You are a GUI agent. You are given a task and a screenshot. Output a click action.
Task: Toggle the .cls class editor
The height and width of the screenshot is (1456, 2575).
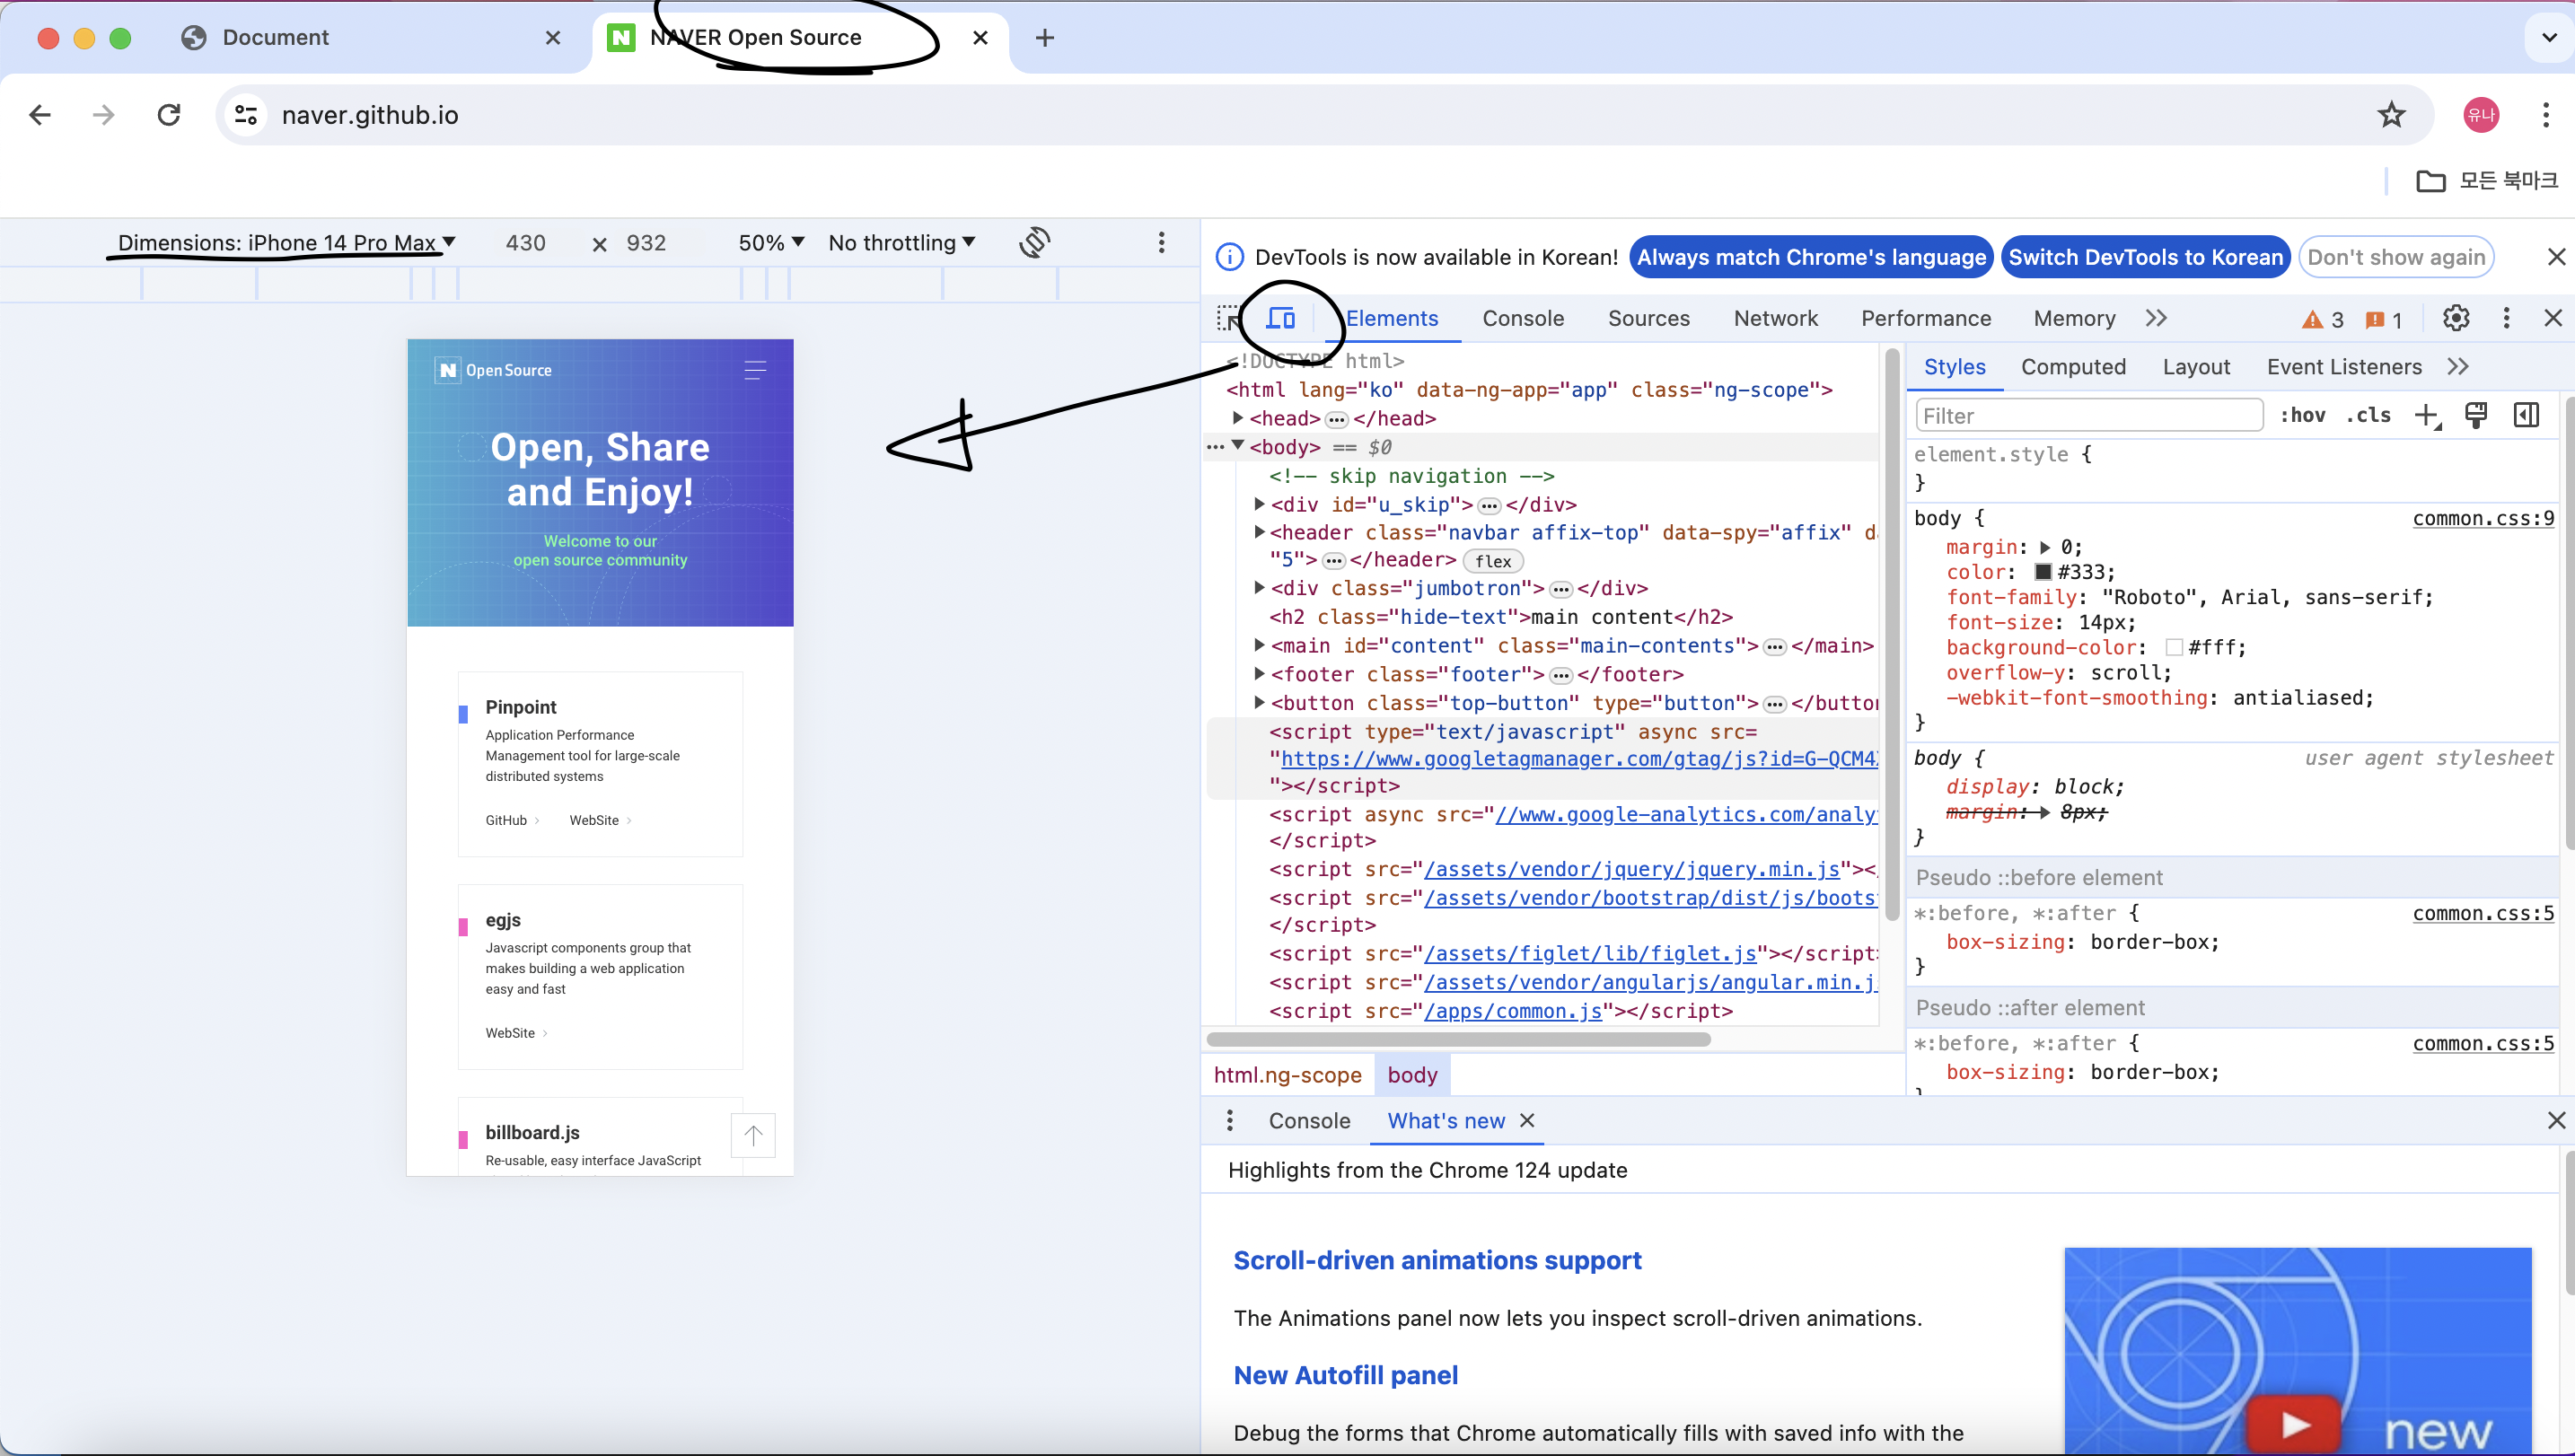[2368, 415]
